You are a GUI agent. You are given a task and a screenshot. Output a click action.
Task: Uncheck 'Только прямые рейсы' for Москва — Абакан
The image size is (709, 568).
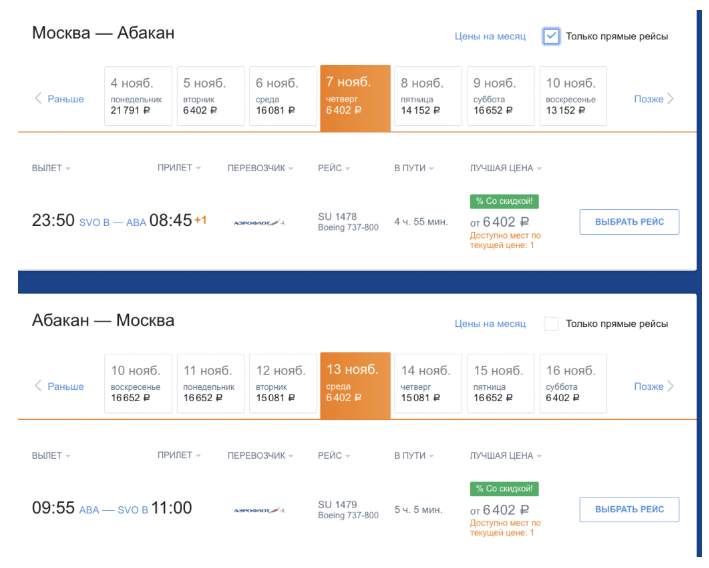pyautogui.click(x=551, y=36)
